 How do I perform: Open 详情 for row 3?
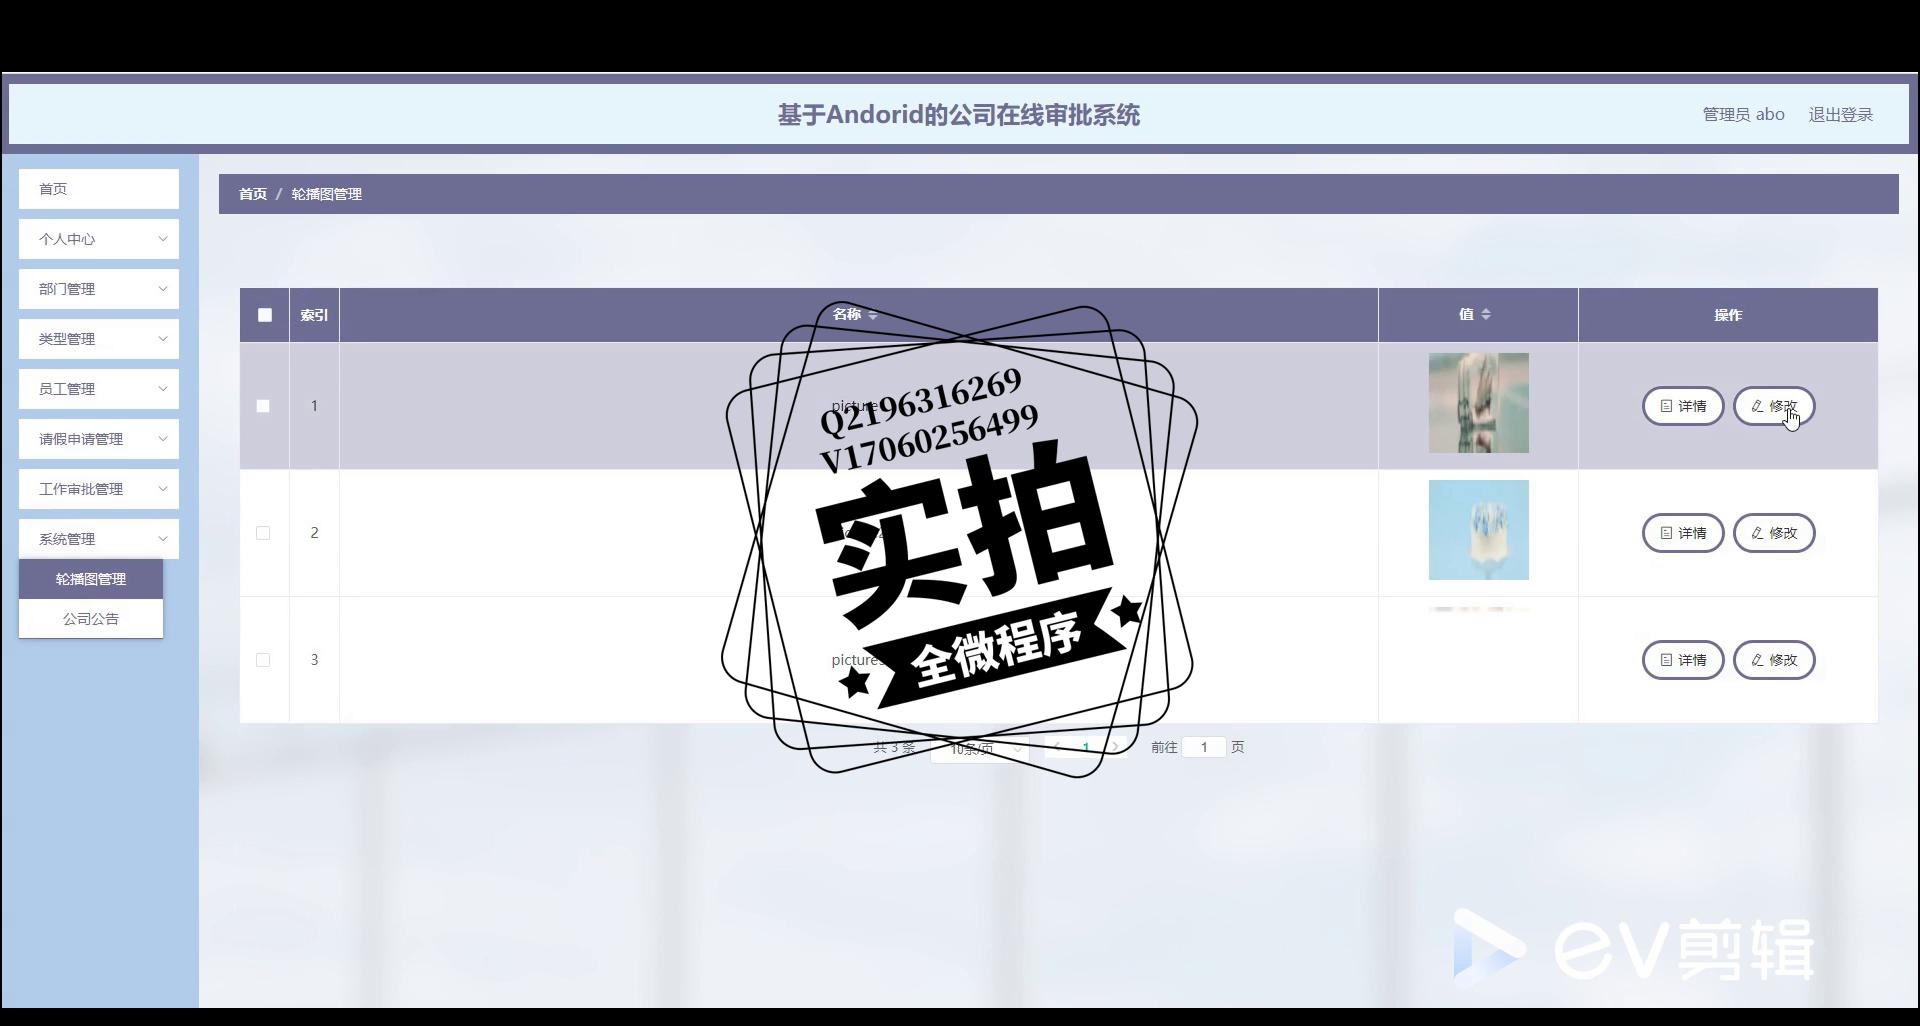click(x=1683, y=660)
